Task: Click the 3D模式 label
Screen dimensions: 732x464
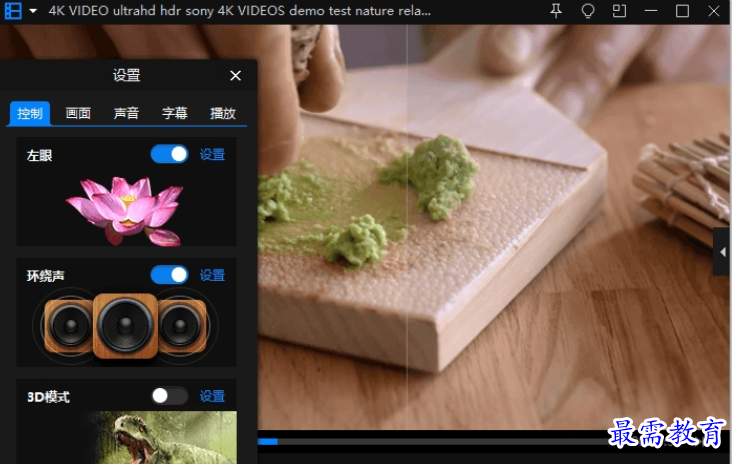Action: (49, 397)
